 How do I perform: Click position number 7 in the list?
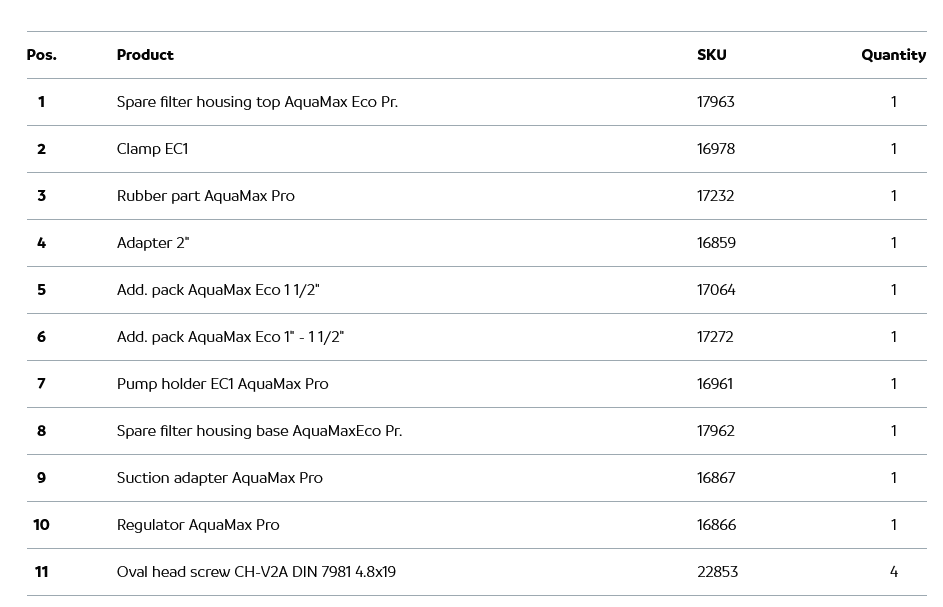point(41,384)
